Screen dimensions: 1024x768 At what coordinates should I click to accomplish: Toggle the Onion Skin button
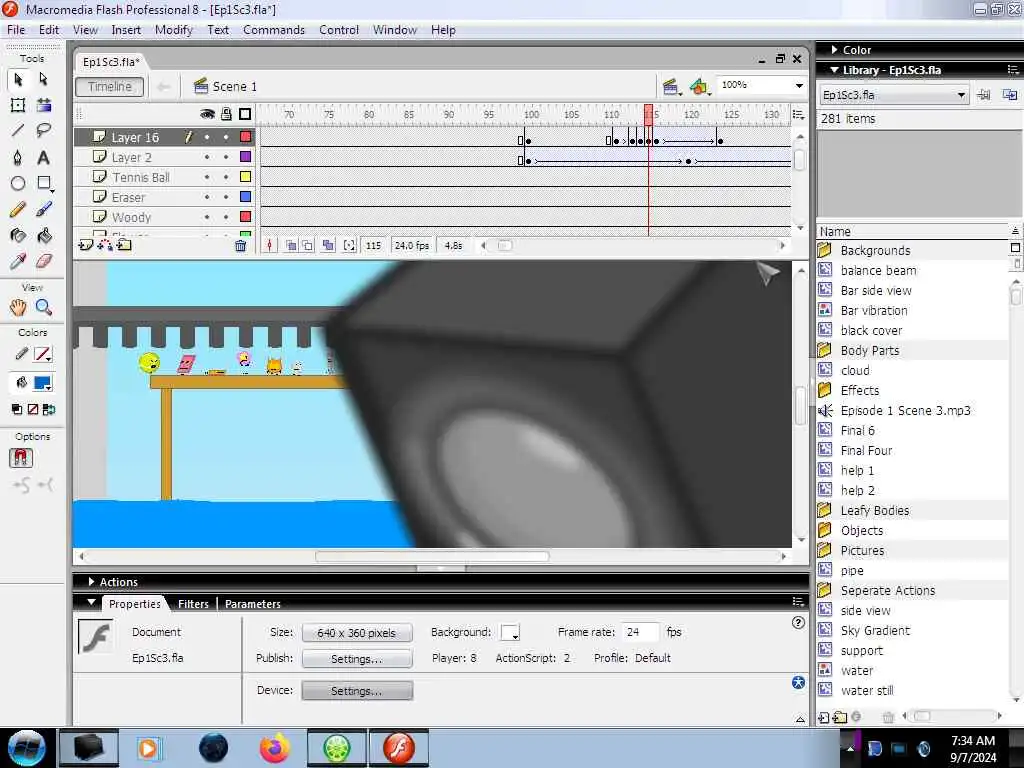pyautogui.click(x=291, y=246)
